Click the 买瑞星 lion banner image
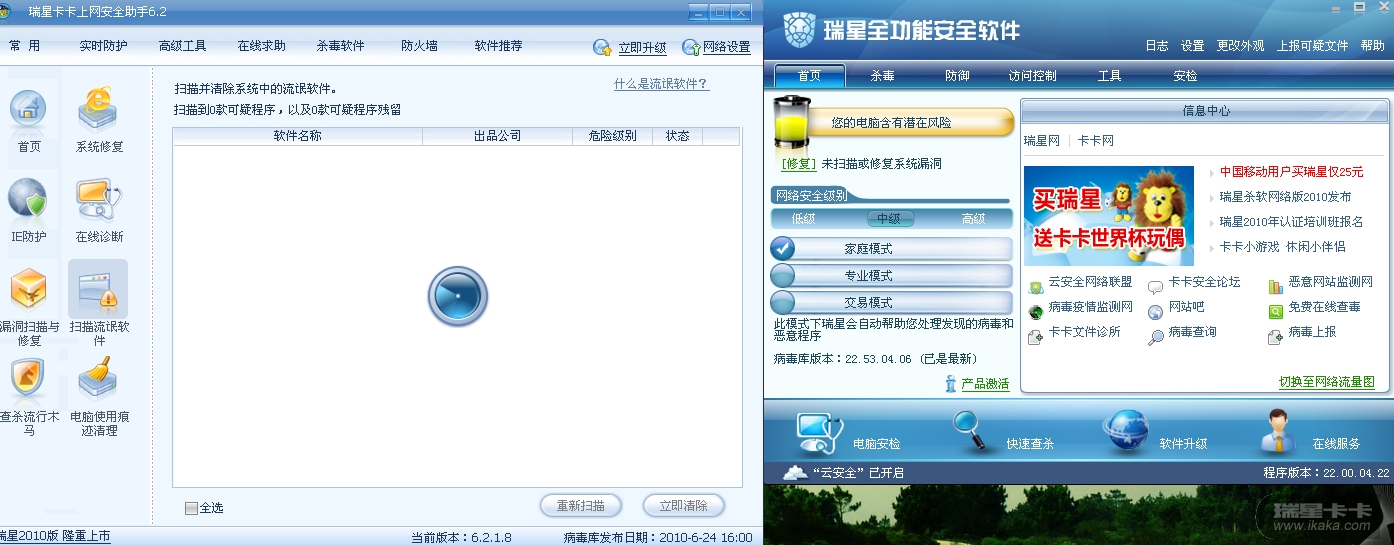 pyautogui.click(x=1108, y=215)
